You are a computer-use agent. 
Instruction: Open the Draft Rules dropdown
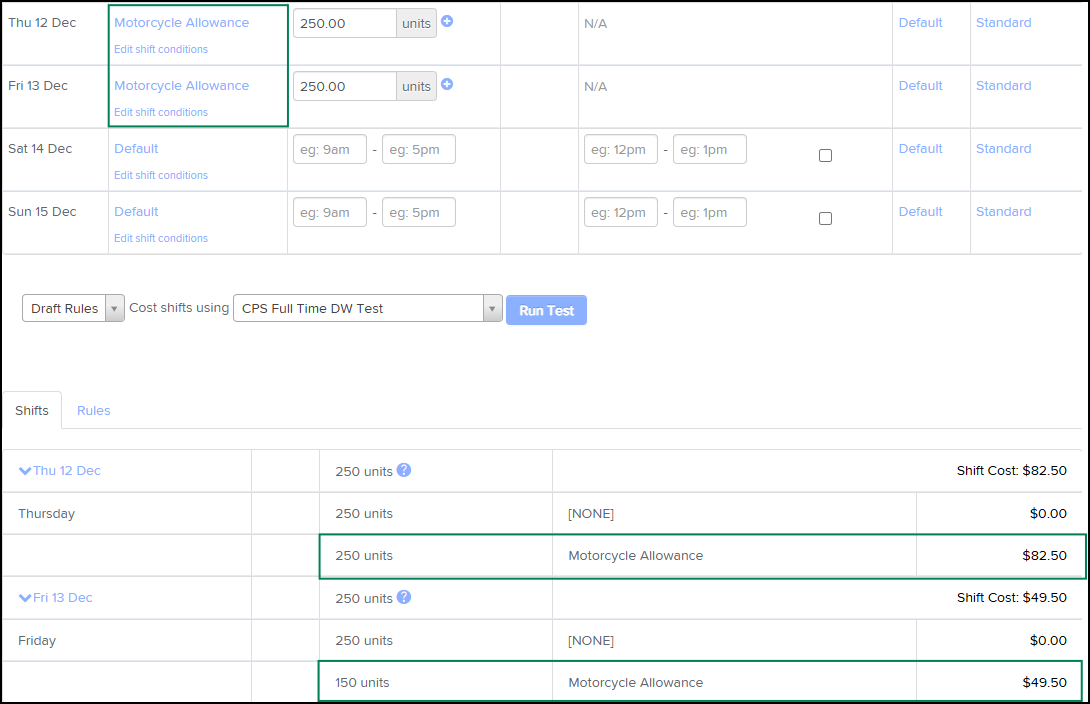click(73, 308)
